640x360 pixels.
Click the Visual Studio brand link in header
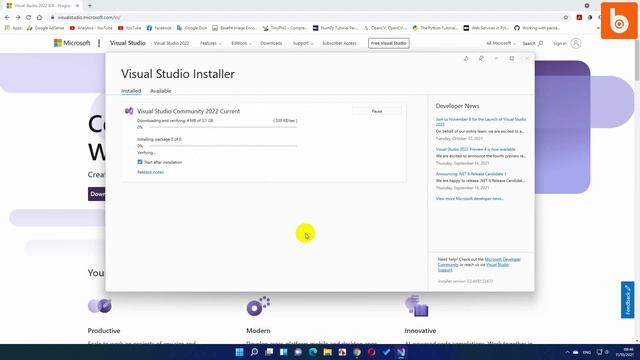(x=127, y=43)
